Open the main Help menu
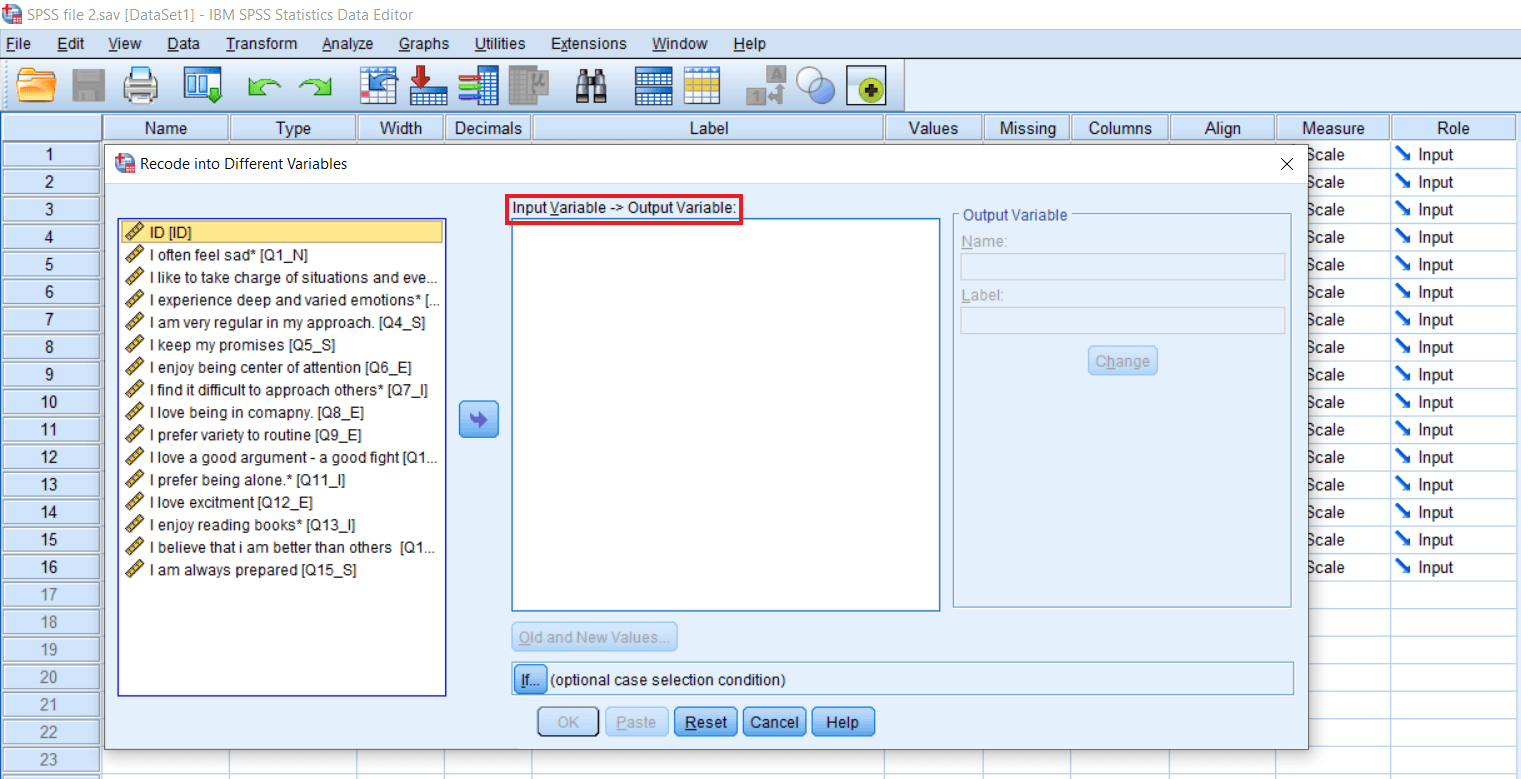Screen dimensions: 1521x779 [x=749, y=44]
